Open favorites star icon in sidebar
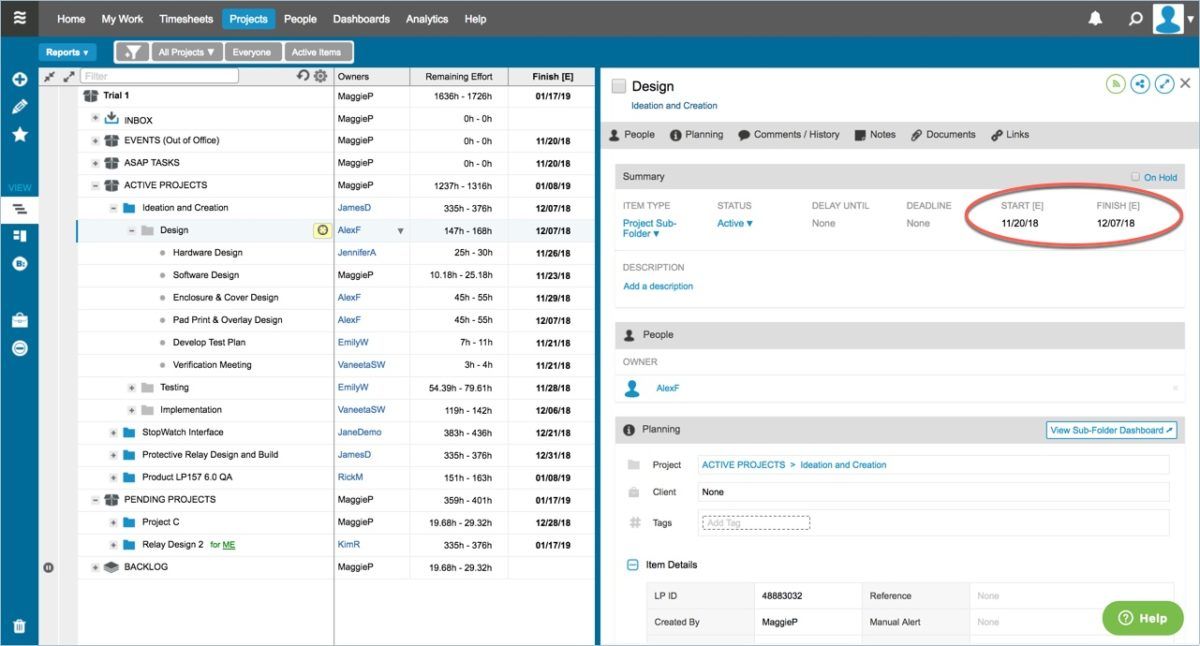 [x=19, y=135]
